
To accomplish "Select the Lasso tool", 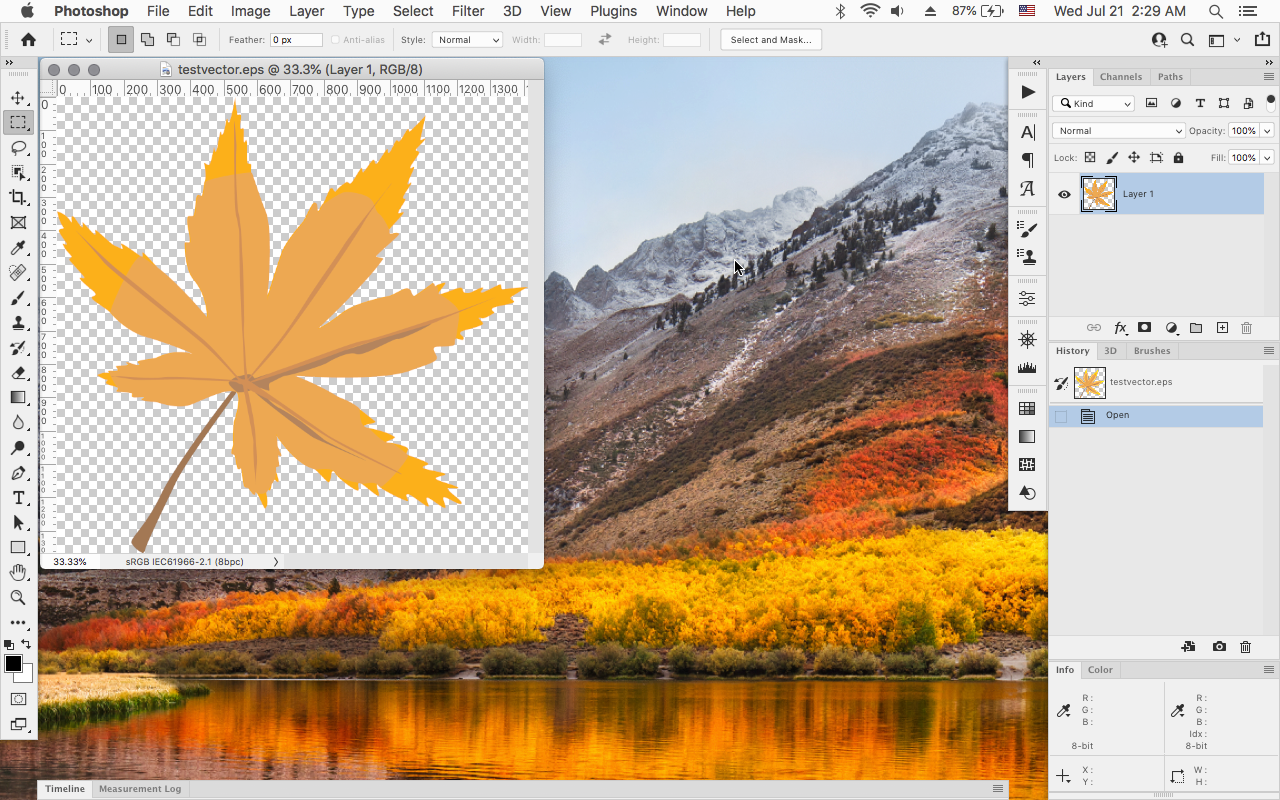I will 18,147.
